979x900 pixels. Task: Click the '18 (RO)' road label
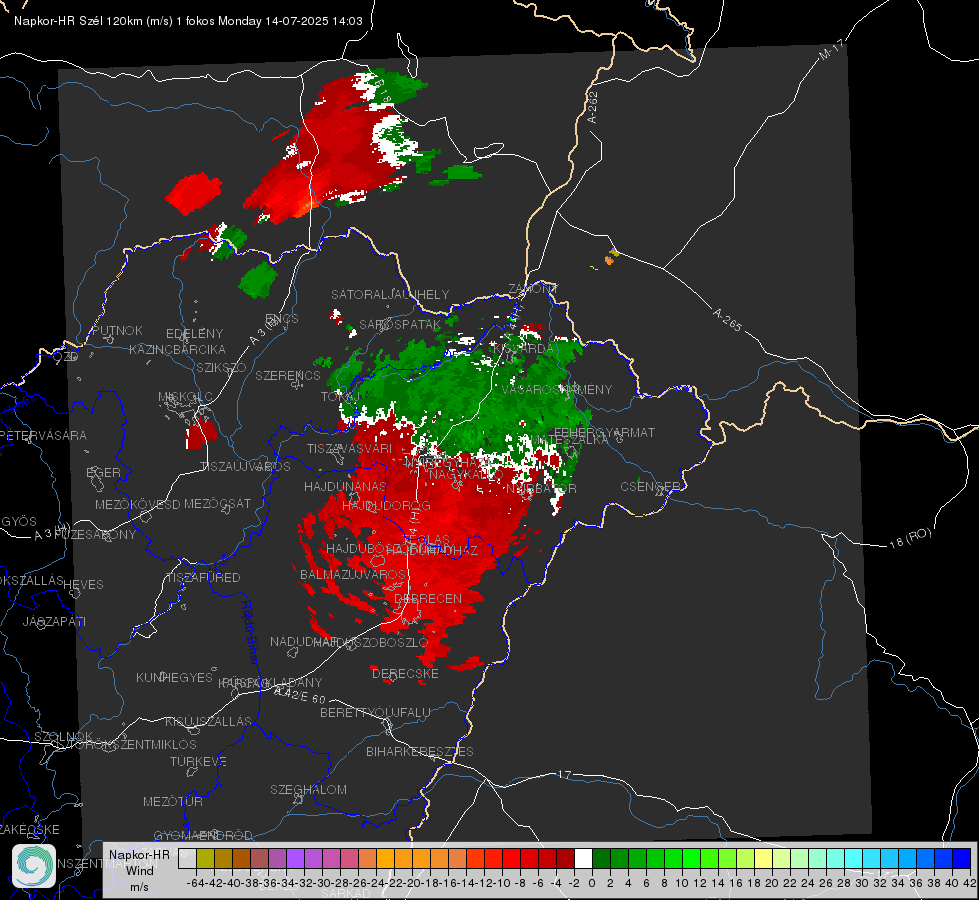click(910, 538)
